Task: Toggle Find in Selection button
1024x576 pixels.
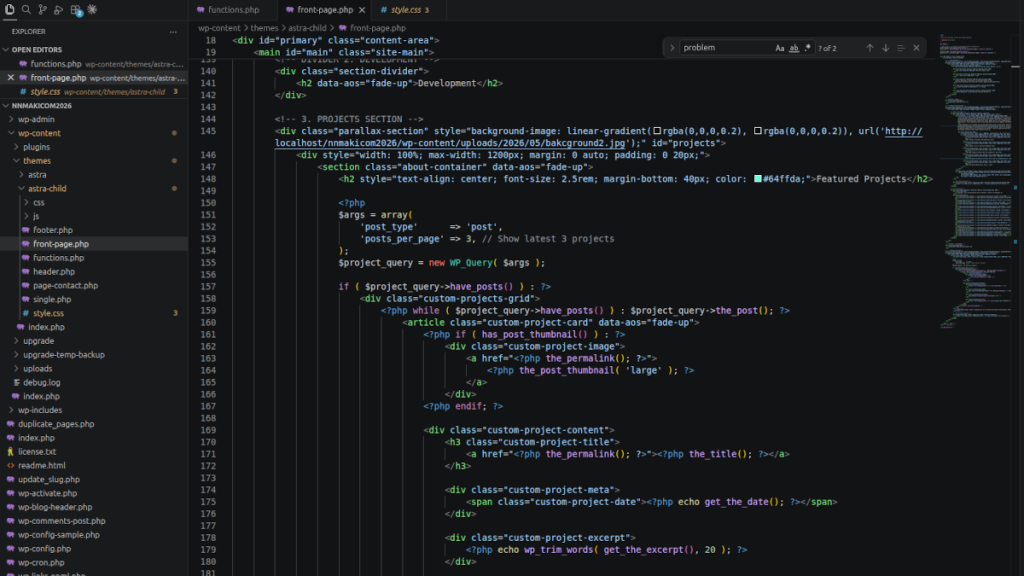Action: click(x=901, y=48)
